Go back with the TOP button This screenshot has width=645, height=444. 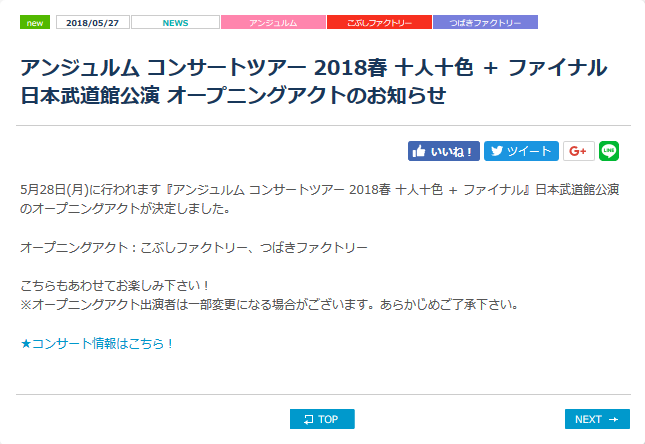[x=322, y=419]
